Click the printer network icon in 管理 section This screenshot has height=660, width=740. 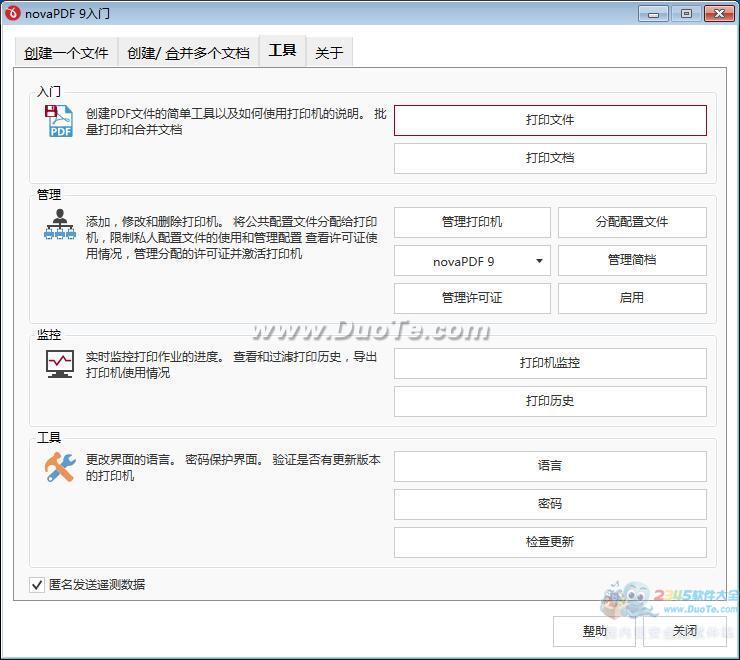59,225
